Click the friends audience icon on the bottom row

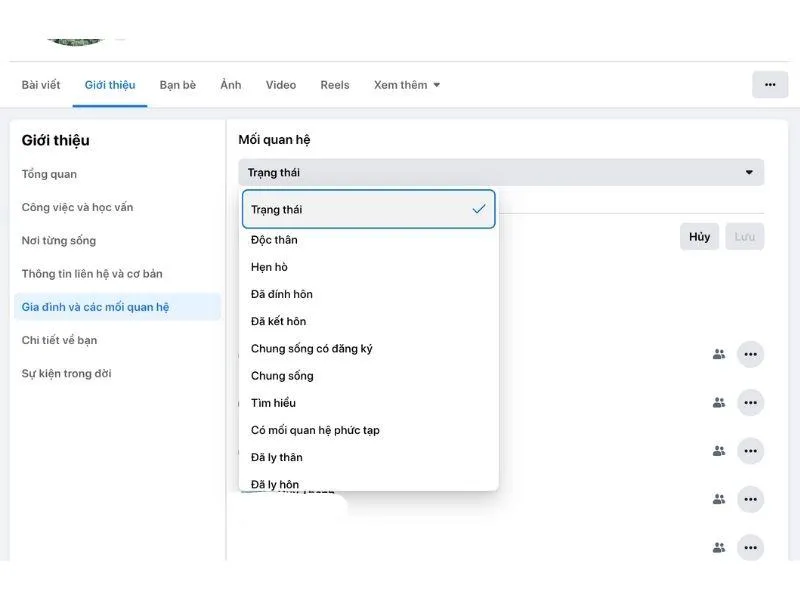[718, 547]
